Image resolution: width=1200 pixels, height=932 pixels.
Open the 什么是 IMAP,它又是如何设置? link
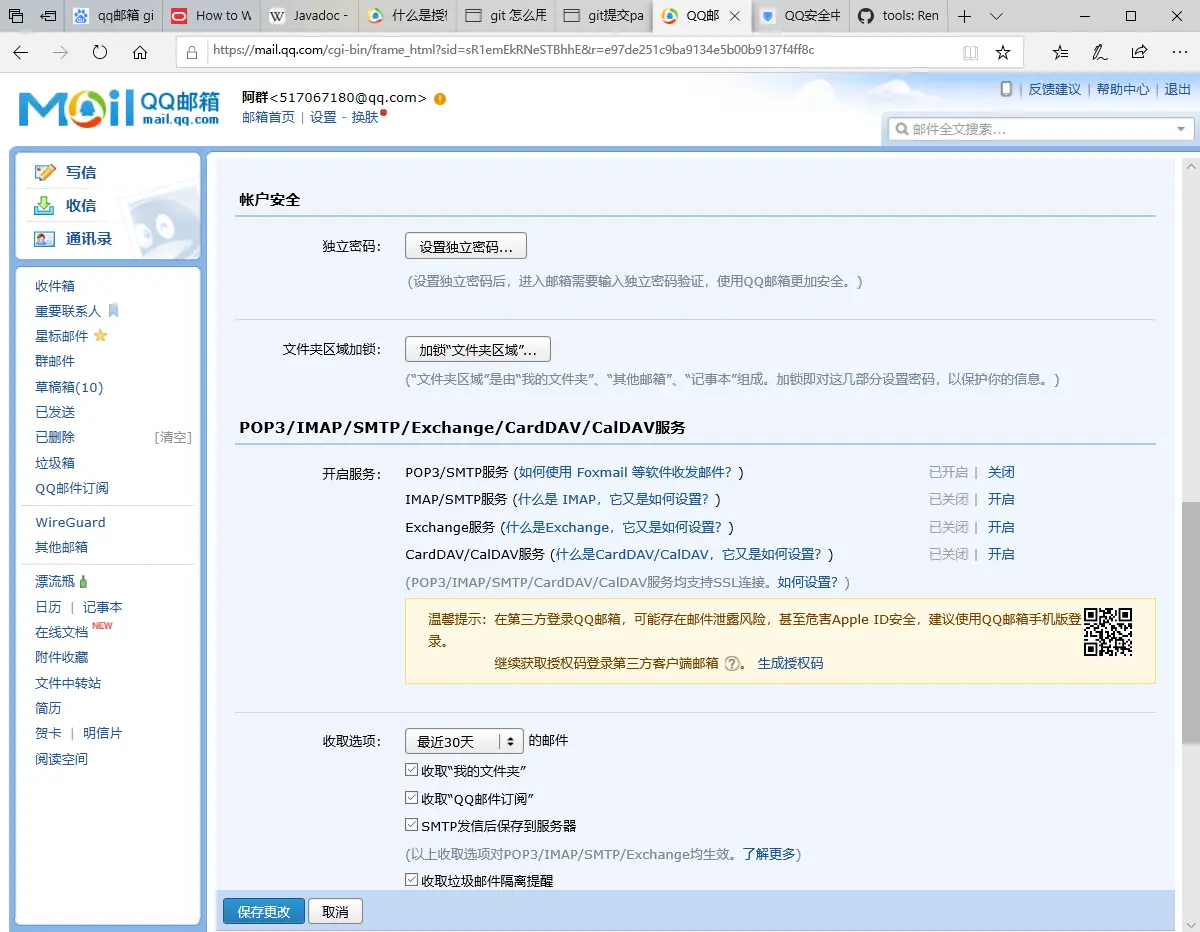point(613,499)
